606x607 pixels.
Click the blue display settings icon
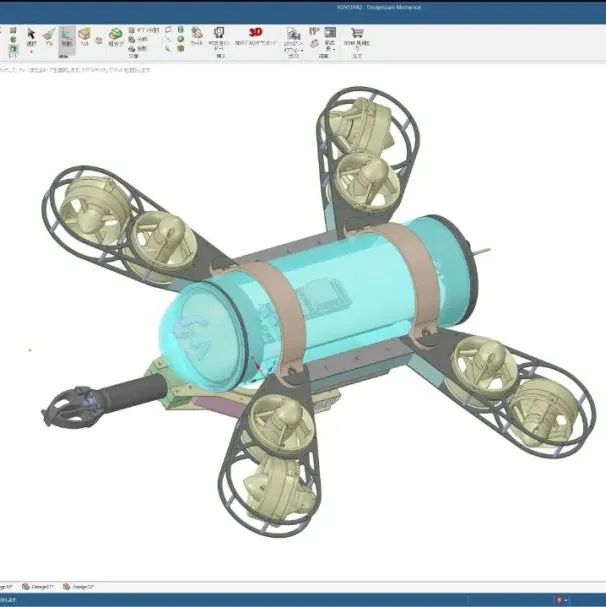point(330,33)
